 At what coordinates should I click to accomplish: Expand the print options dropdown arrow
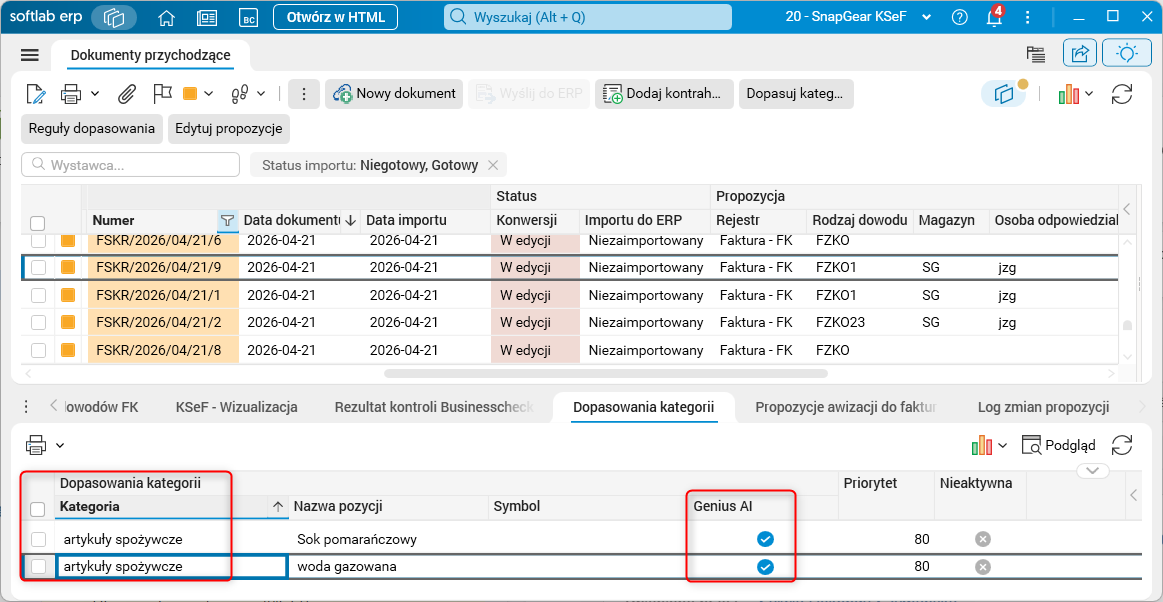[x=96, y=93]
